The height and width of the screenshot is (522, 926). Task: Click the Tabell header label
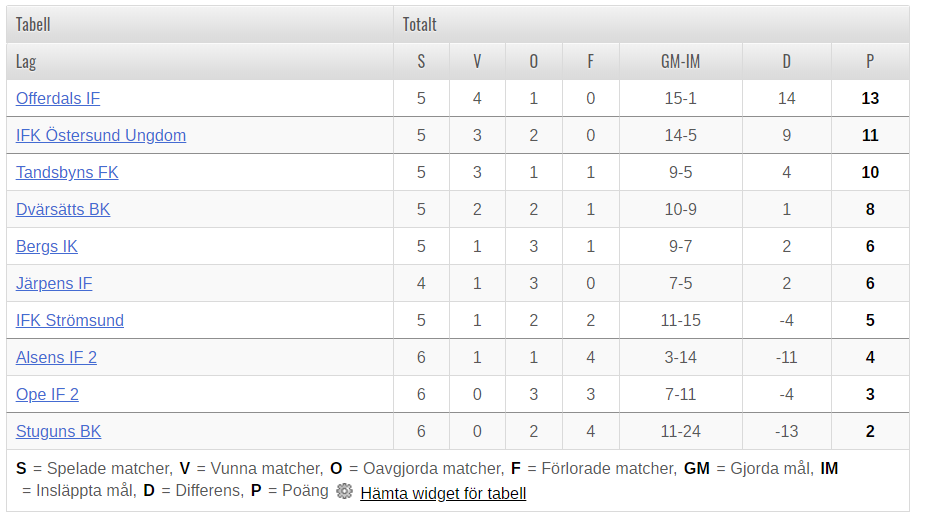(x=33, y=24)
